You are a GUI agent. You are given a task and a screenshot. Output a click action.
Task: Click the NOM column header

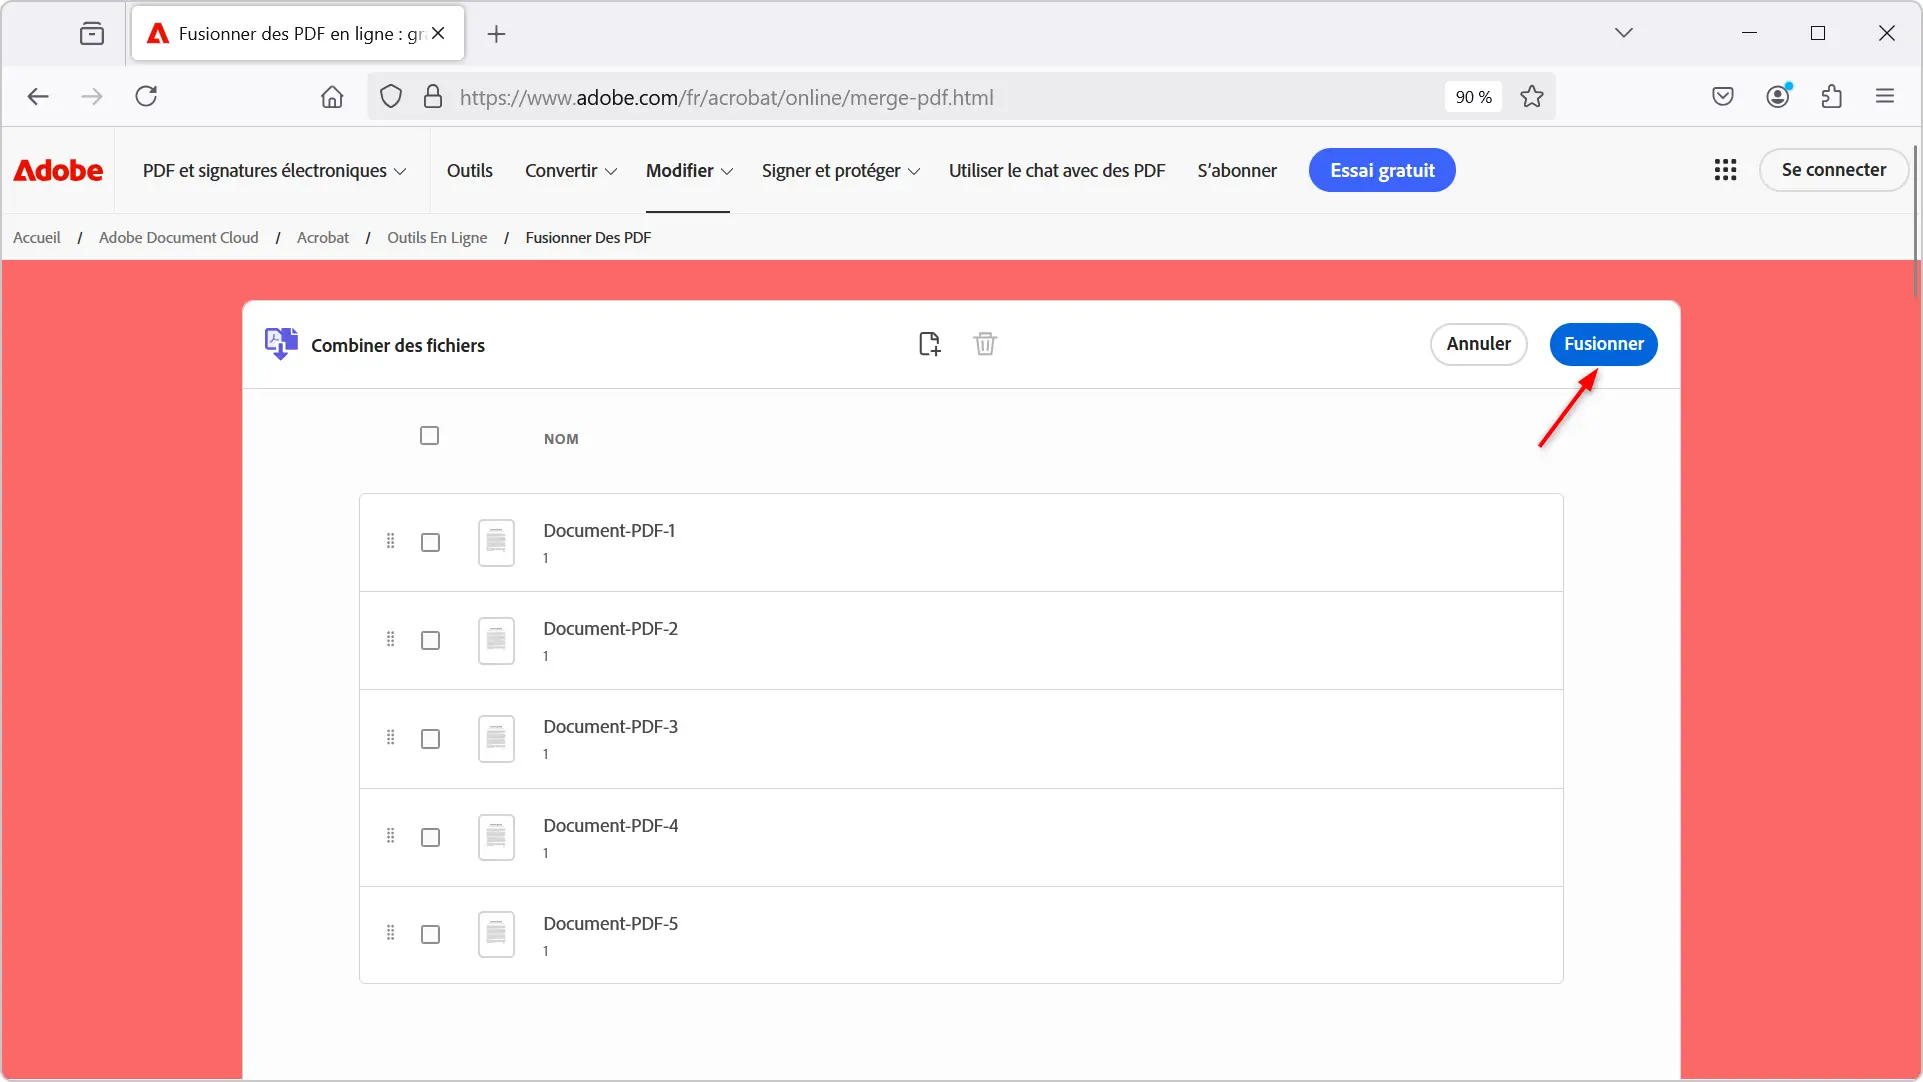561,439
